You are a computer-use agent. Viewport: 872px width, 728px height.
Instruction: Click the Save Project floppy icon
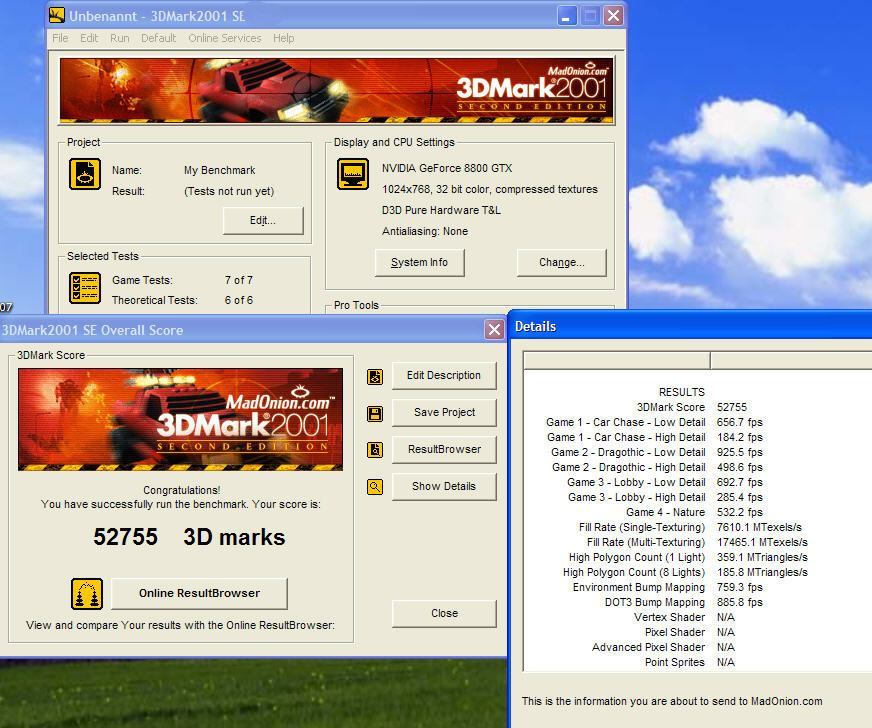tap(375, 414)
